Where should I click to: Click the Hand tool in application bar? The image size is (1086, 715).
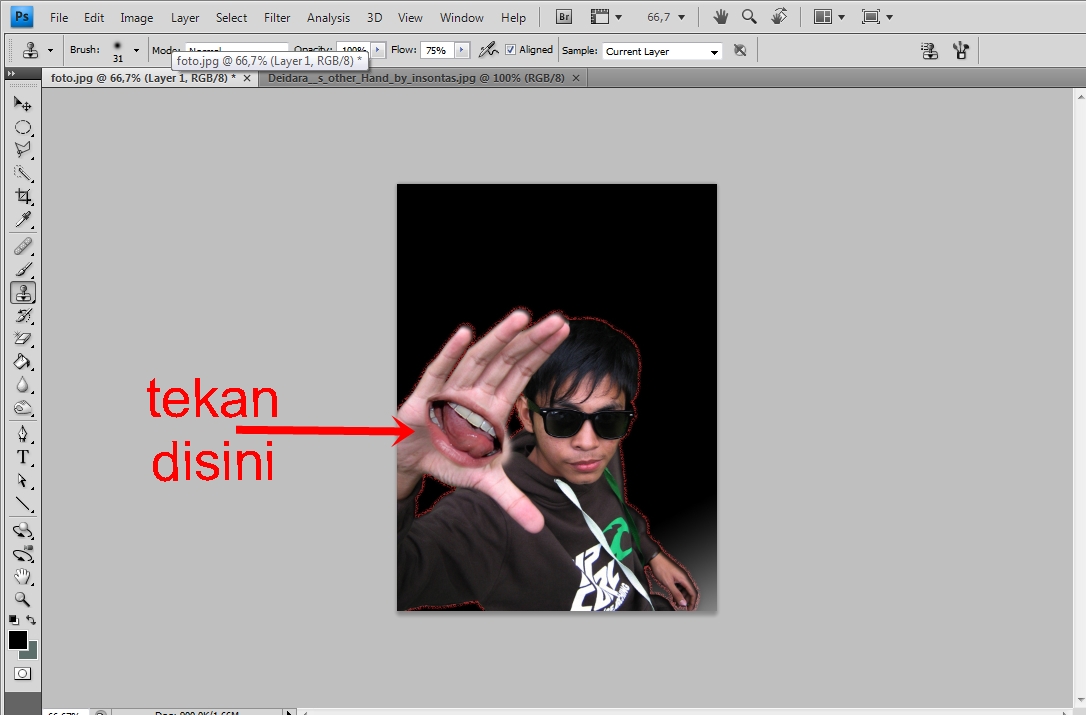click(720, 17)
